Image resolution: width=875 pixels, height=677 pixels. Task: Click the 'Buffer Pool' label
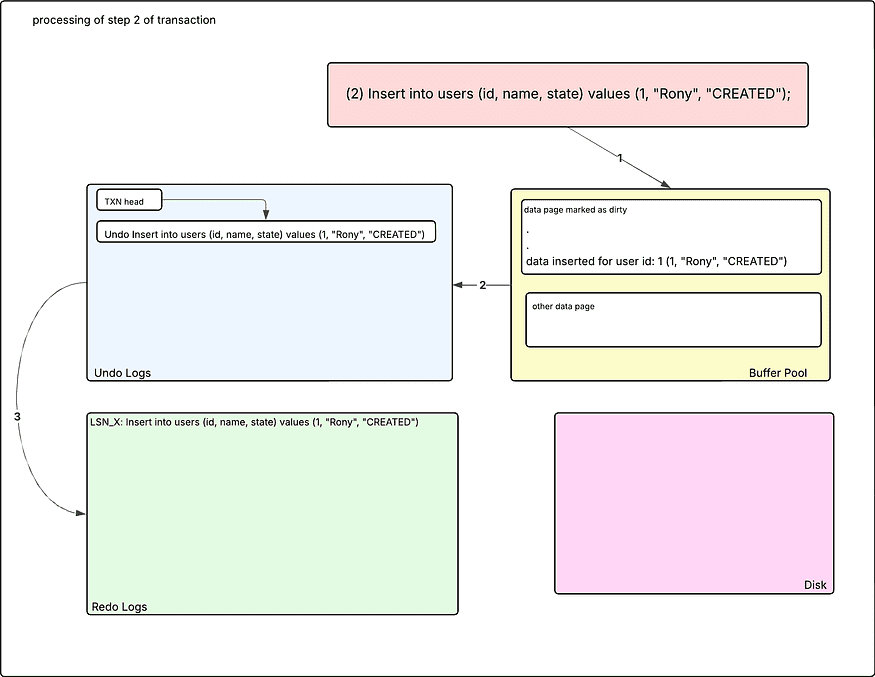(777, 373)
